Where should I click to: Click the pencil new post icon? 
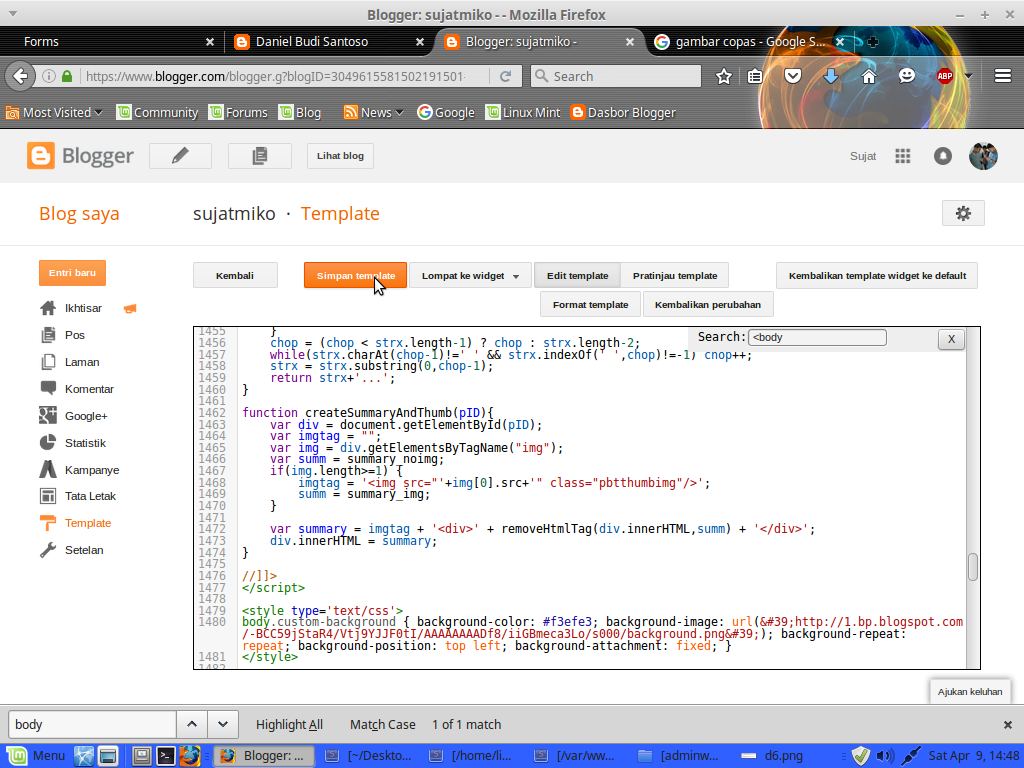point(180,156)
